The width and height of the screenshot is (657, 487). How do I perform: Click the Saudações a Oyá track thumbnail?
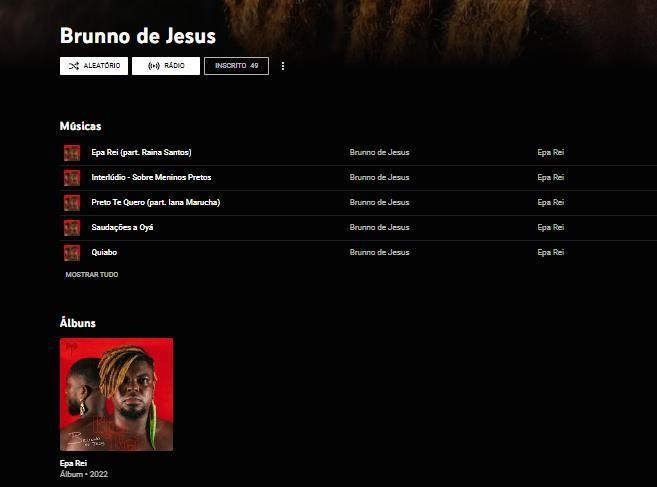coord(72,228)
